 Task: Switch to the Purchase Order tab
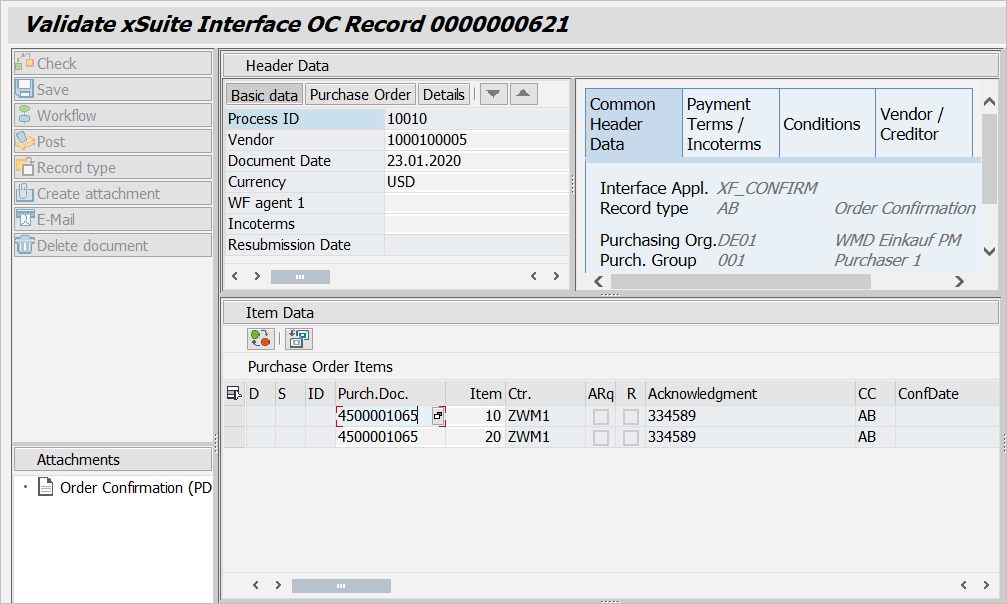360,95
